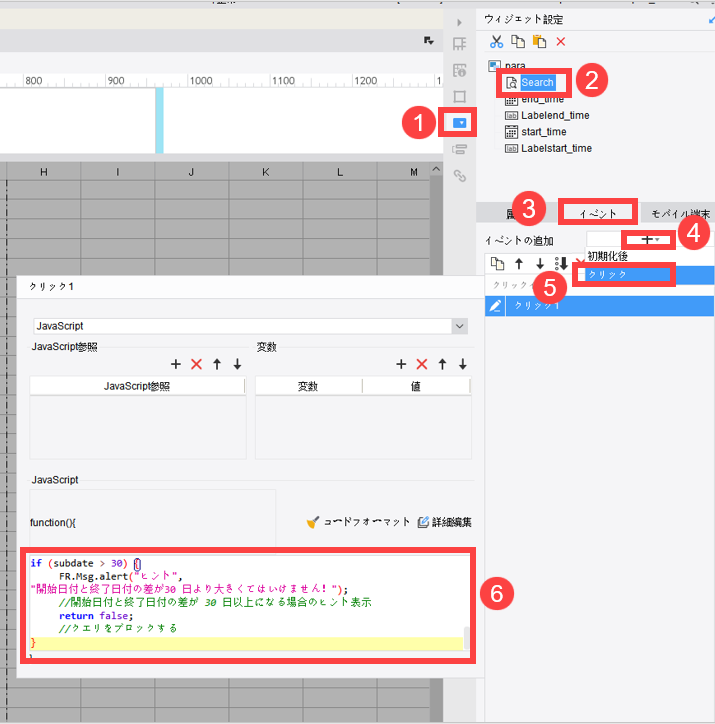
Task: Add a variable with plus icon
Action: (401, 364)
